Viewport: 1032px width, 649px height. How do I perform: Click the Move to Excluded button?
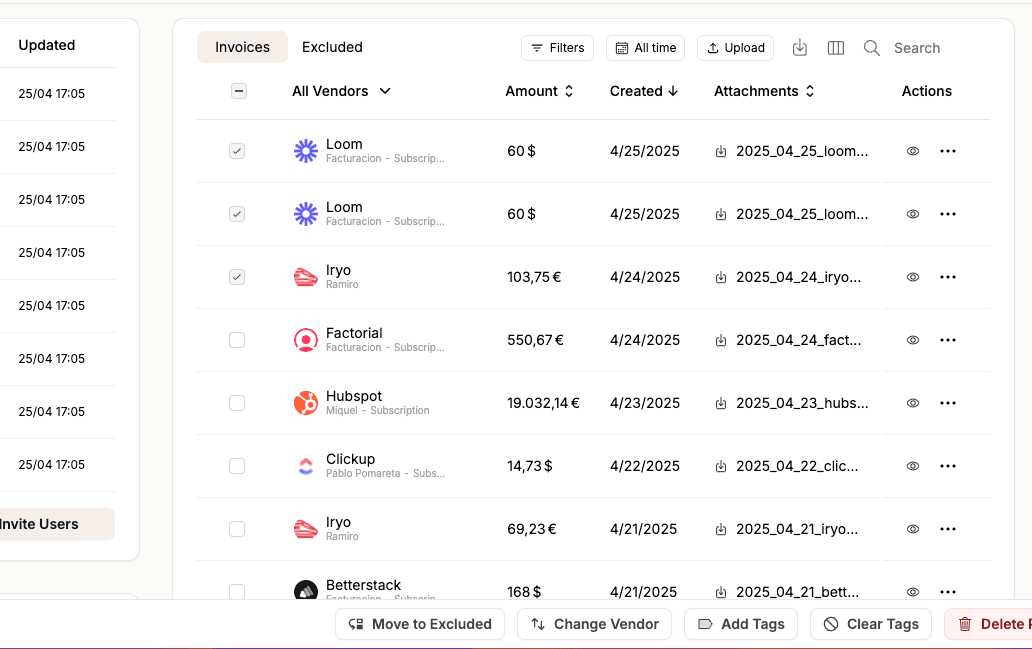point(420,624)
